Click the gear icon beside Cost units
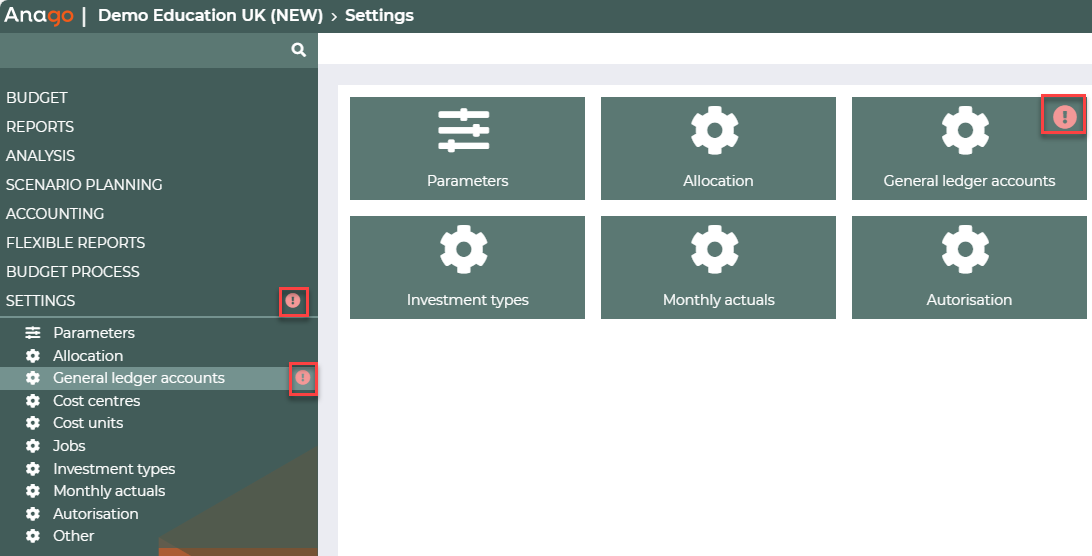Screen dimensions: 1092x556 click(x=33, y=423)
